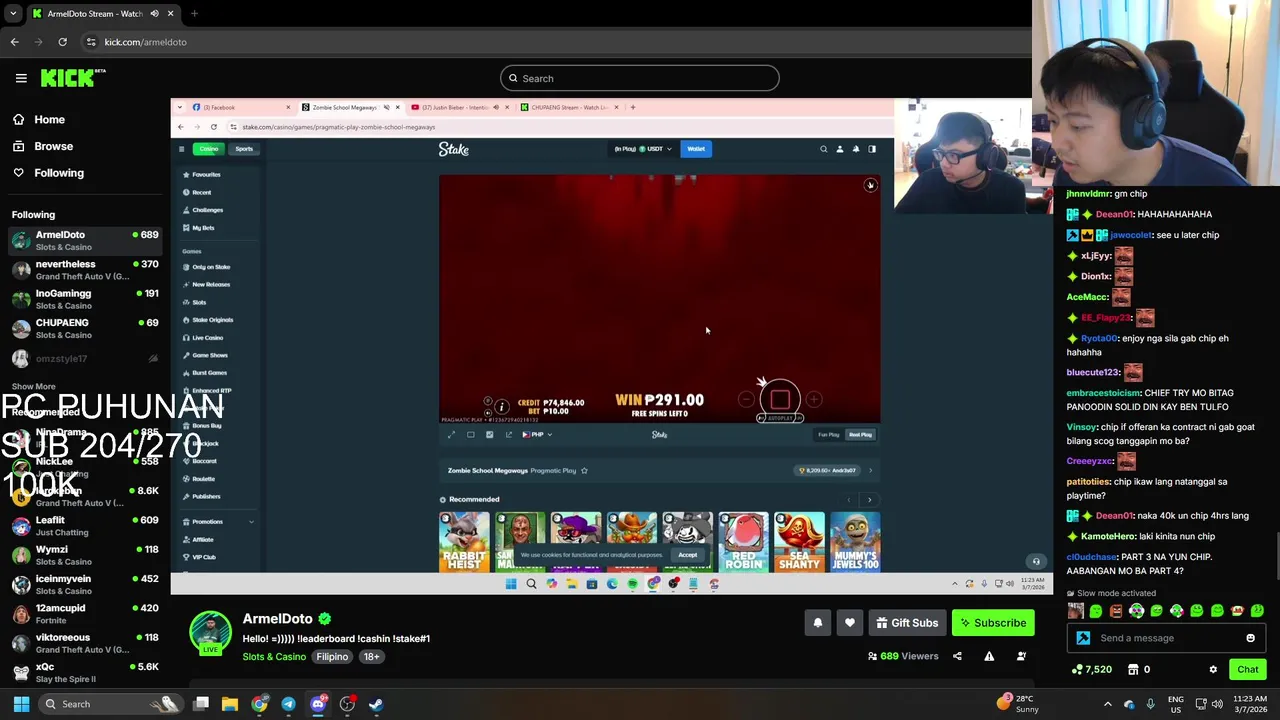The width and height of the screenshot is (1280, 720).
Task: Toggle stream notifications bell
Action: [x=818, y=623]
